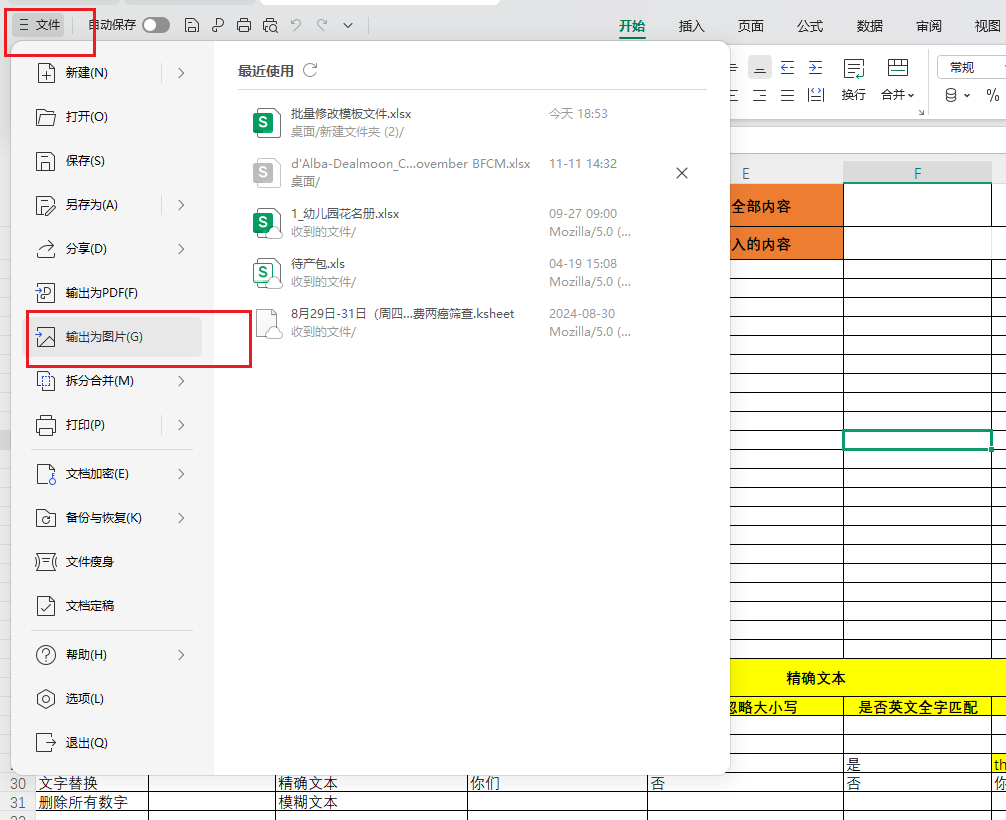The image size is (1006, 820).
Task: Apply the percent number format icon
Action: coord(993,94)
